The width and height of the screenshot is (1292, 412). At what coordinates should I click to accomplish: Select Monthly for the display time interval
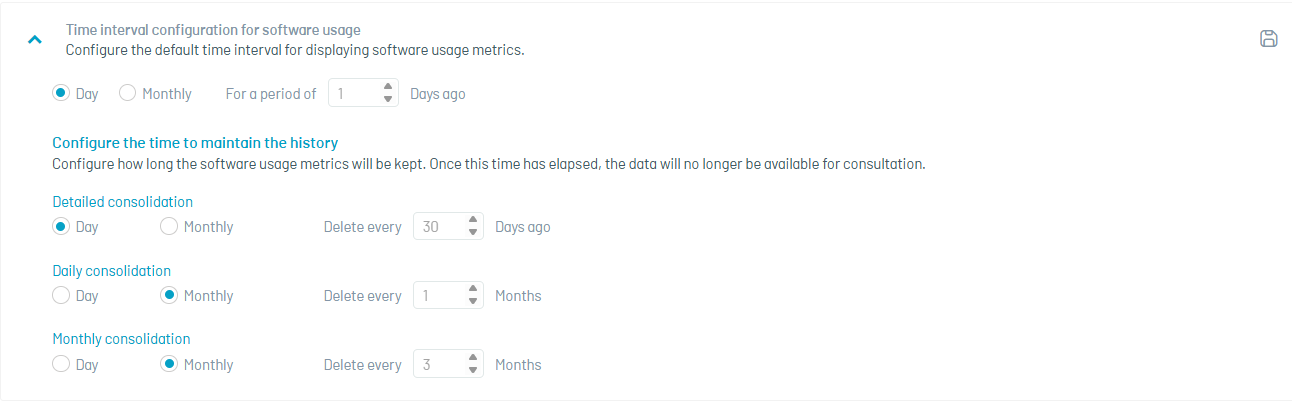[128, 93]
